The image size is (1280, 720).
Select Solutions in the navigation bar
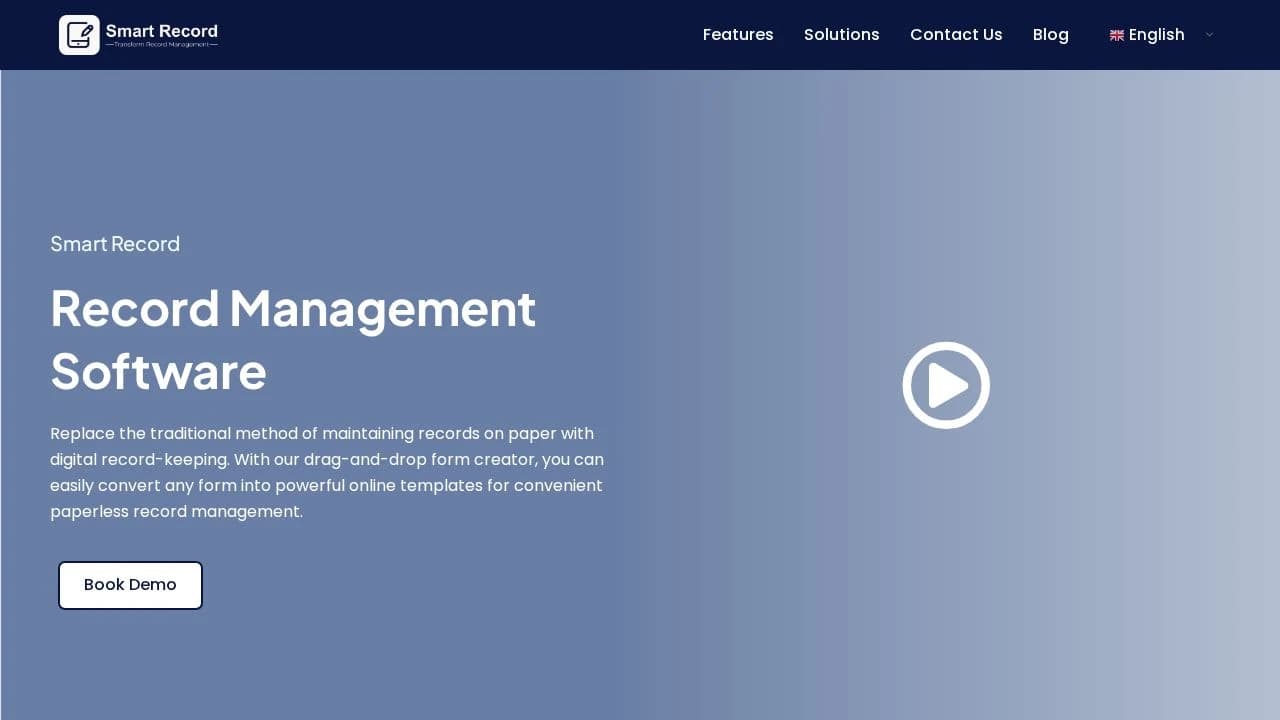coord(841,34)
